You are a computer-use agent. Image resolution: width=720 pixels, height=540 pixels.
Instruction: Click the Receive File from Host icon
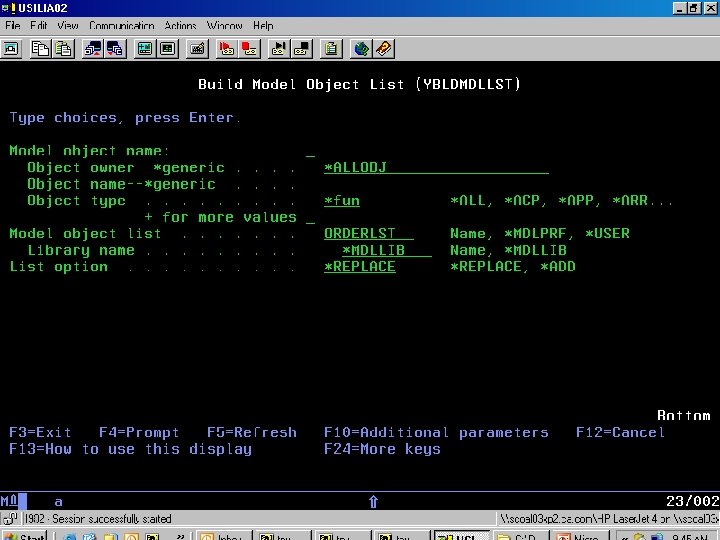click(x=116, y=49)
